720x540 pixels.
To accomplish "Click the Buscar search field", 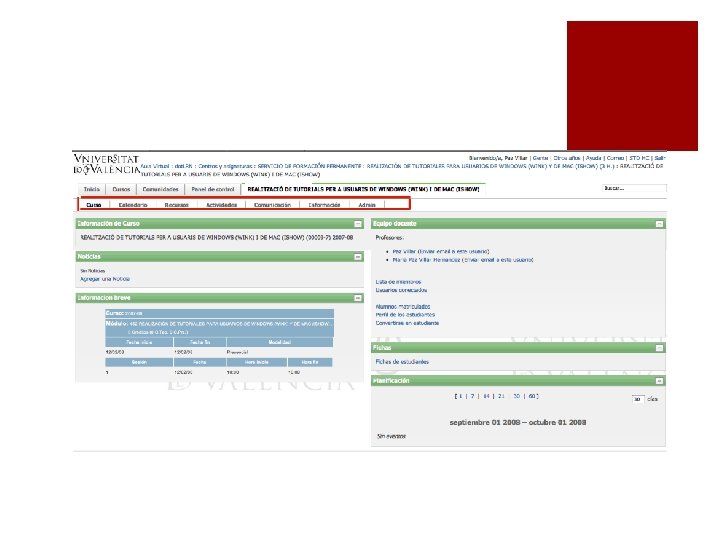I will (x=634, y=188).
